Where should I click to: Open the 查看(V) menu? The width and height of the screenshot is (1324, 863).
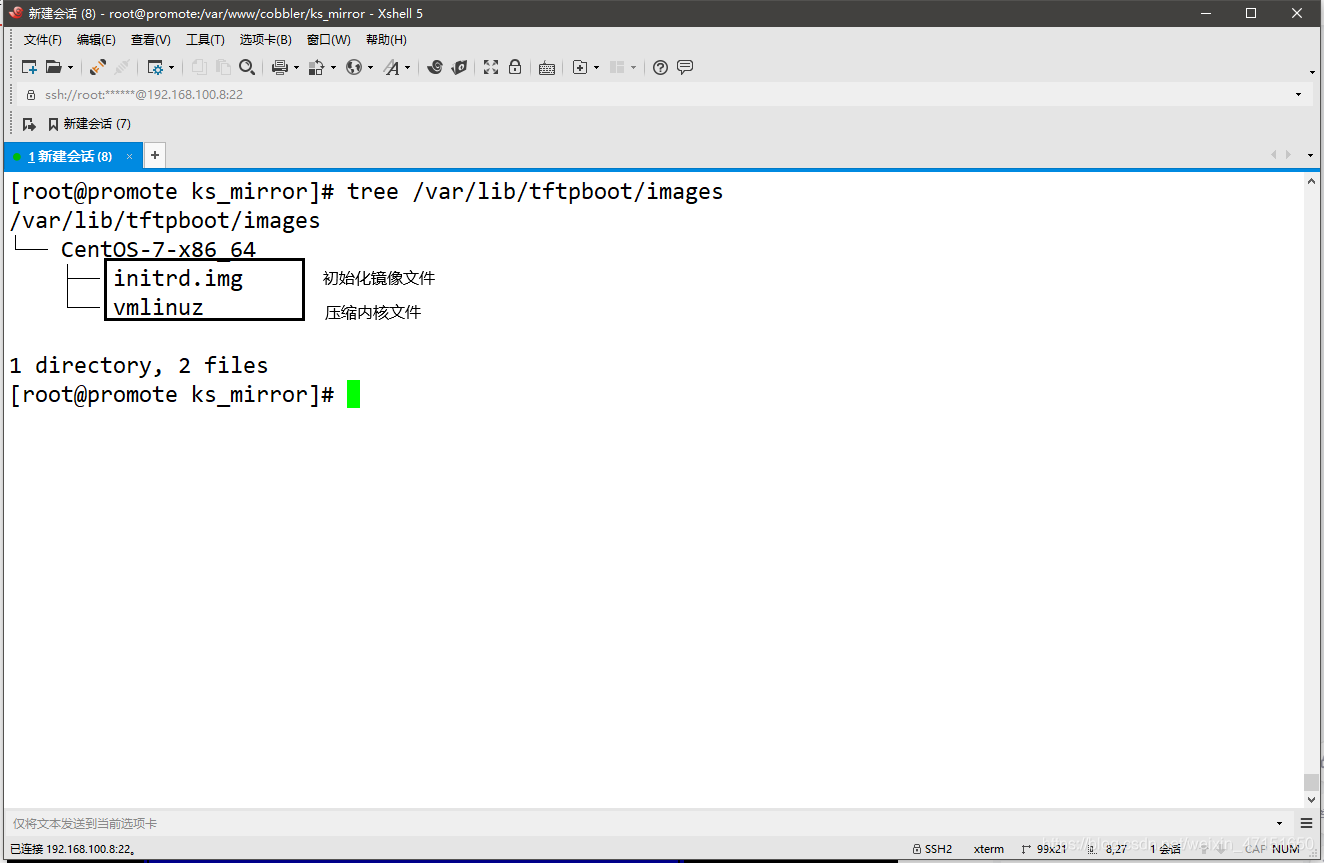click(151, 40)
